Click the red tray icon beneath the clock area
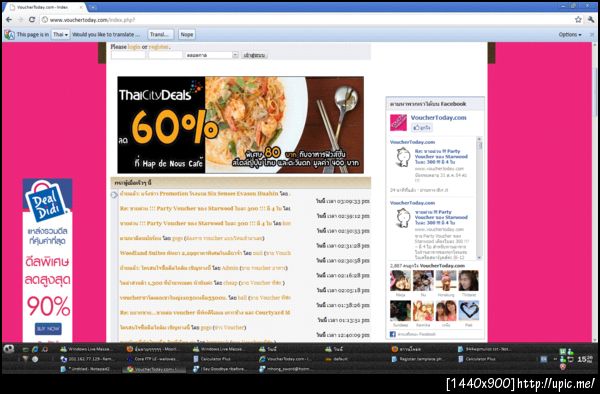The image size is (600, 394). (x=562, y=367)
